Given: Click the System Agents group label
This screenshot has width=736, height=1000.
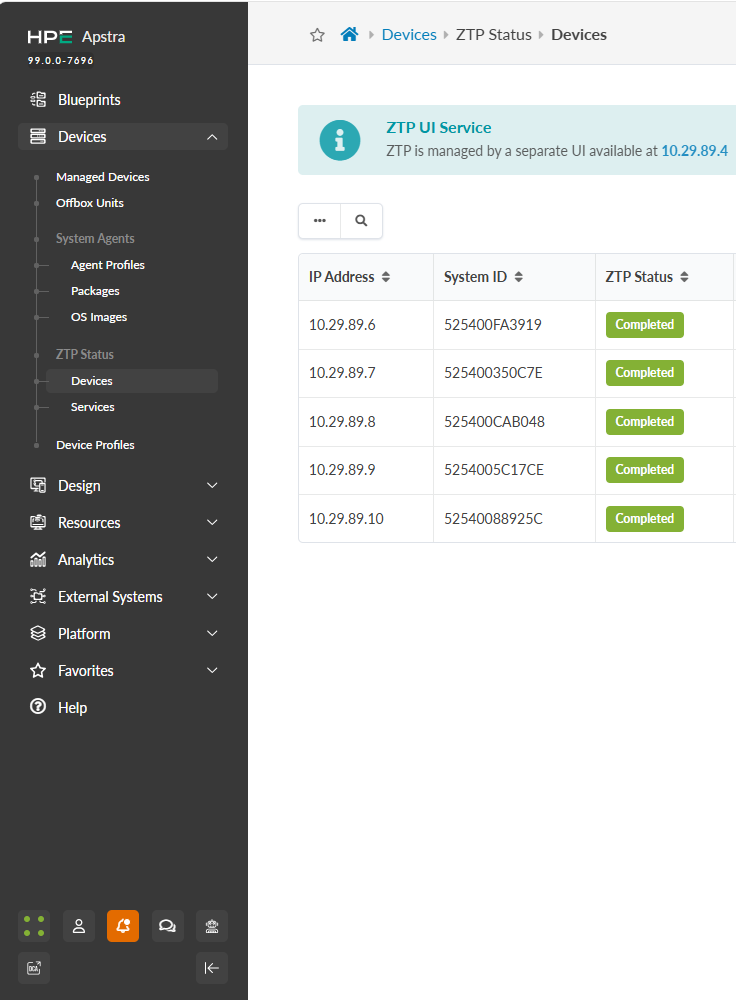Looking at the screenshot, I should 95,239.
